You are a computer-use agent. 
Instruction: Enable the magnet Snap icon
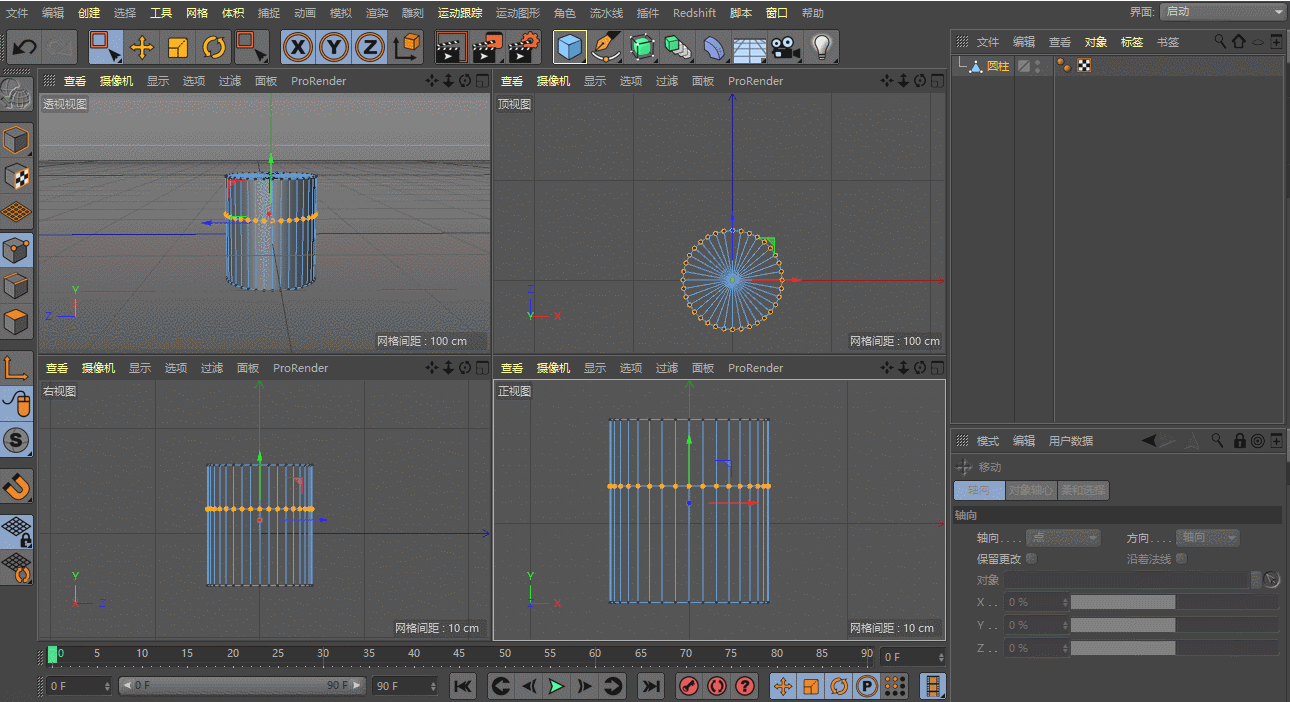click(17, 487)
